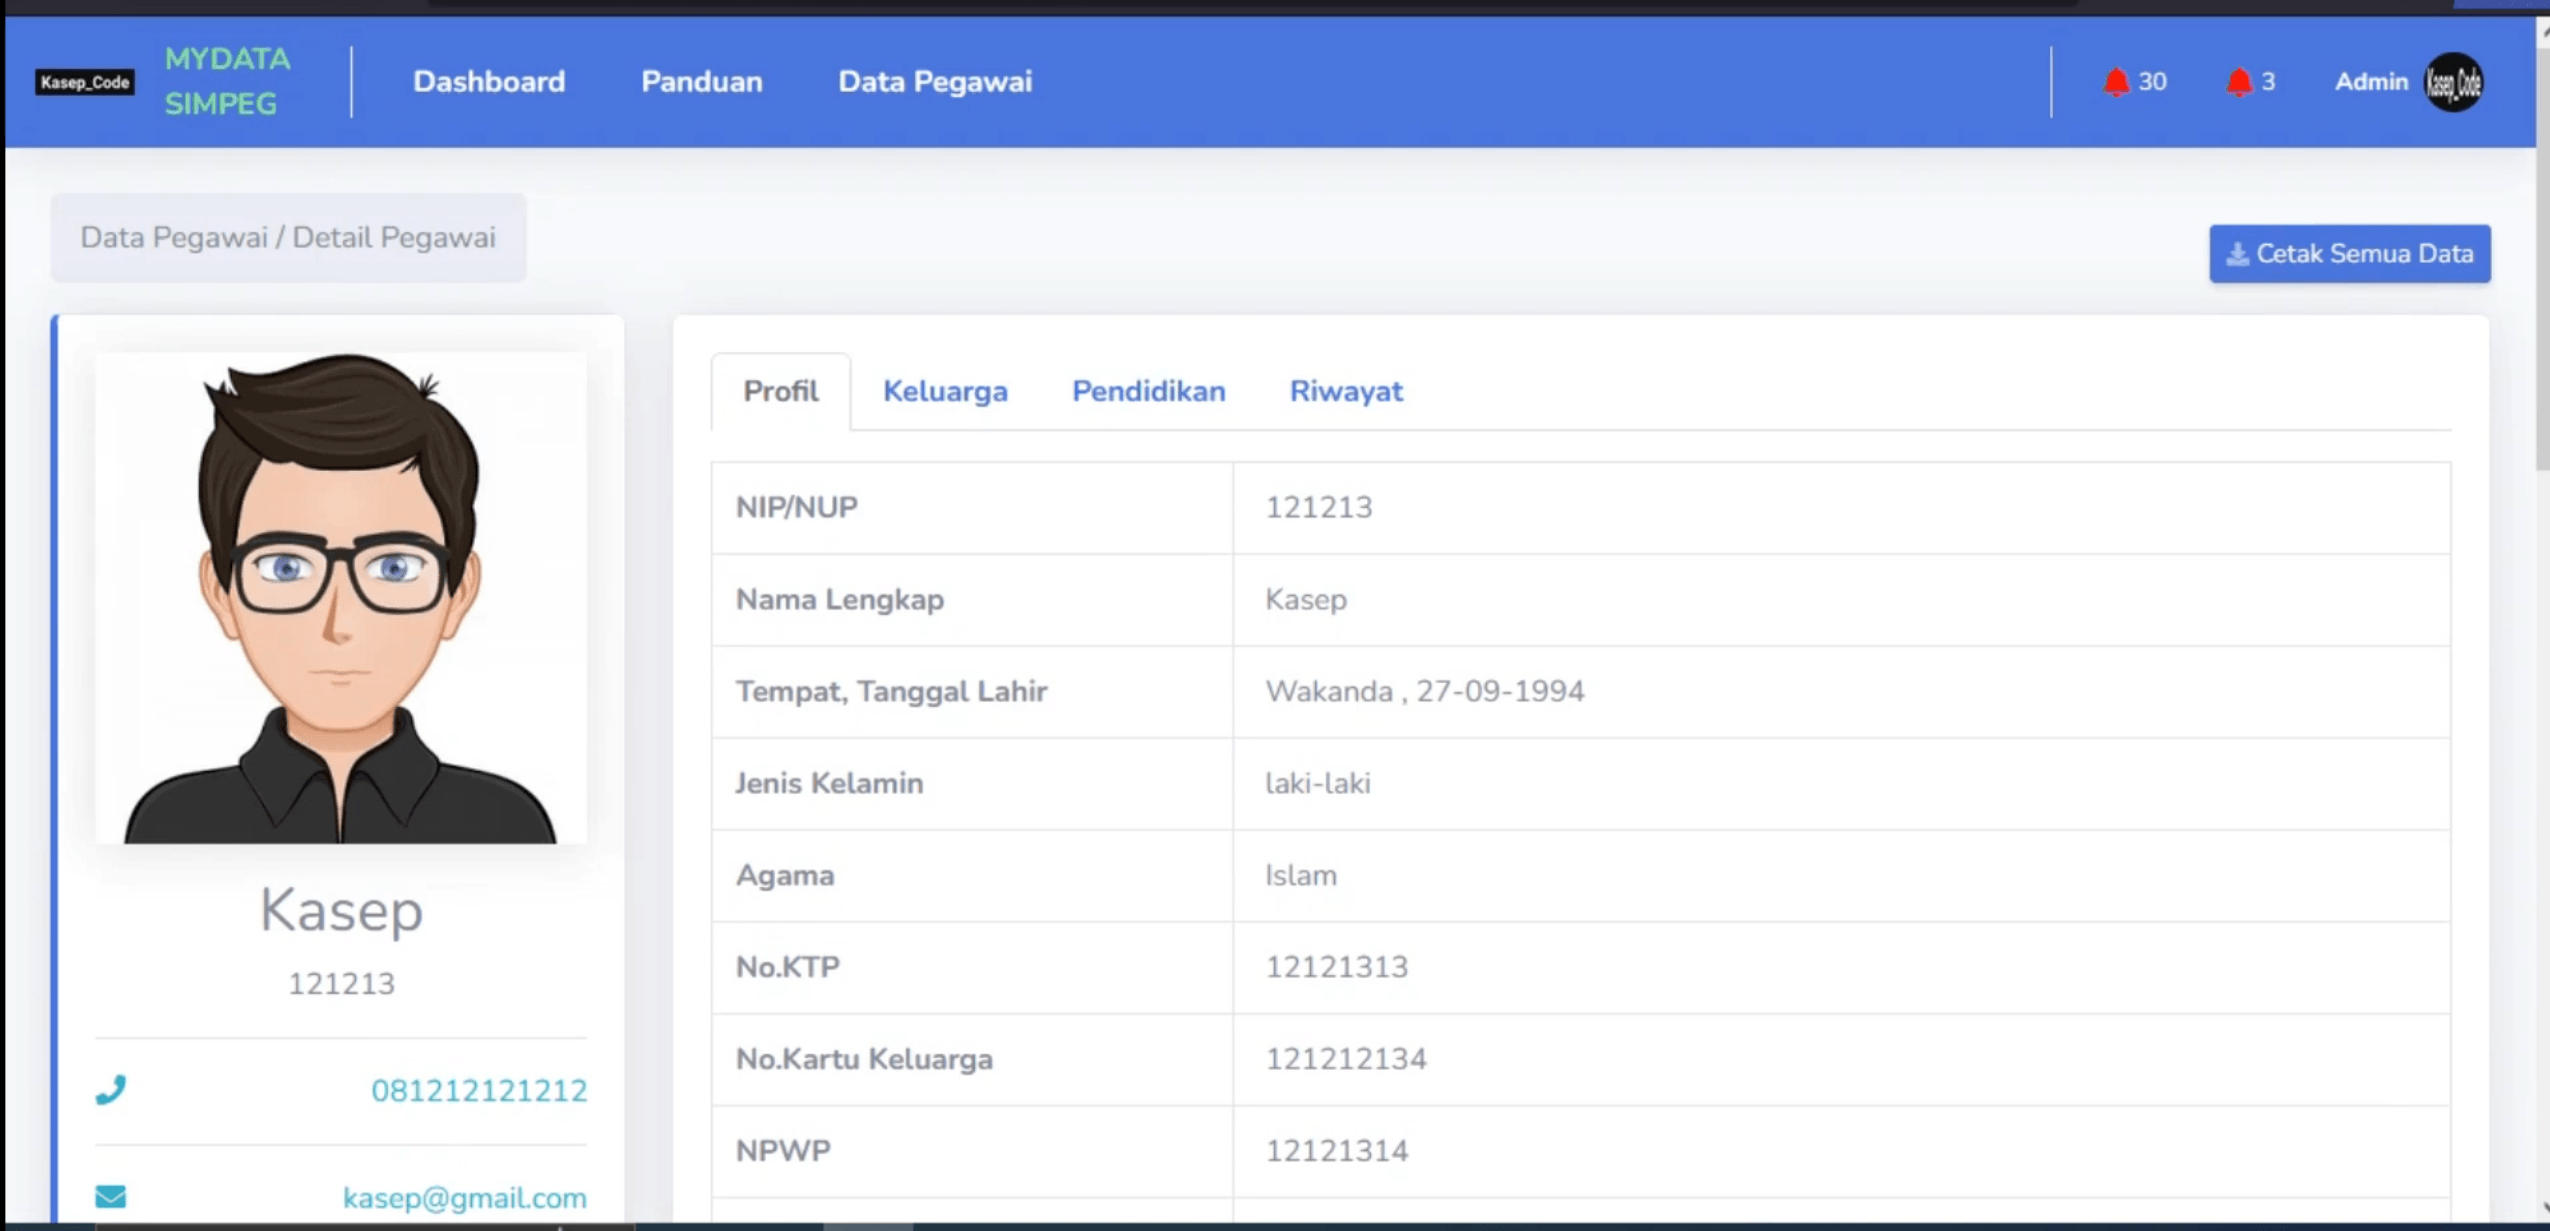Viewport: 2550px width, 1231px height.
Task: Click the value laki-laki
Action: click(1318, 783)
